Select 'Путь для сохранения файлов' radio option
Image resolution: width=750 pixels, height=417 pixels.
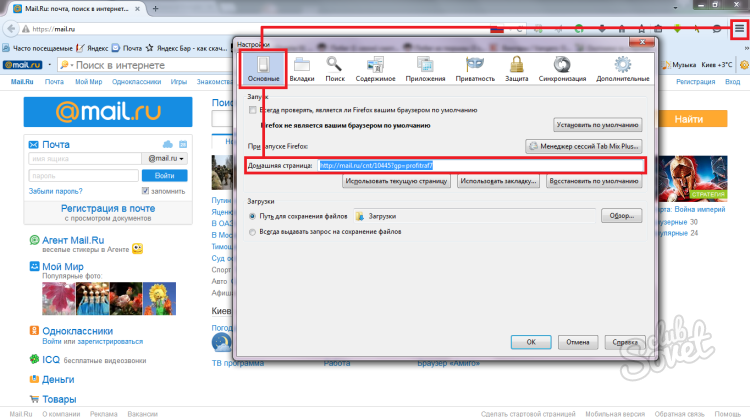253,216
